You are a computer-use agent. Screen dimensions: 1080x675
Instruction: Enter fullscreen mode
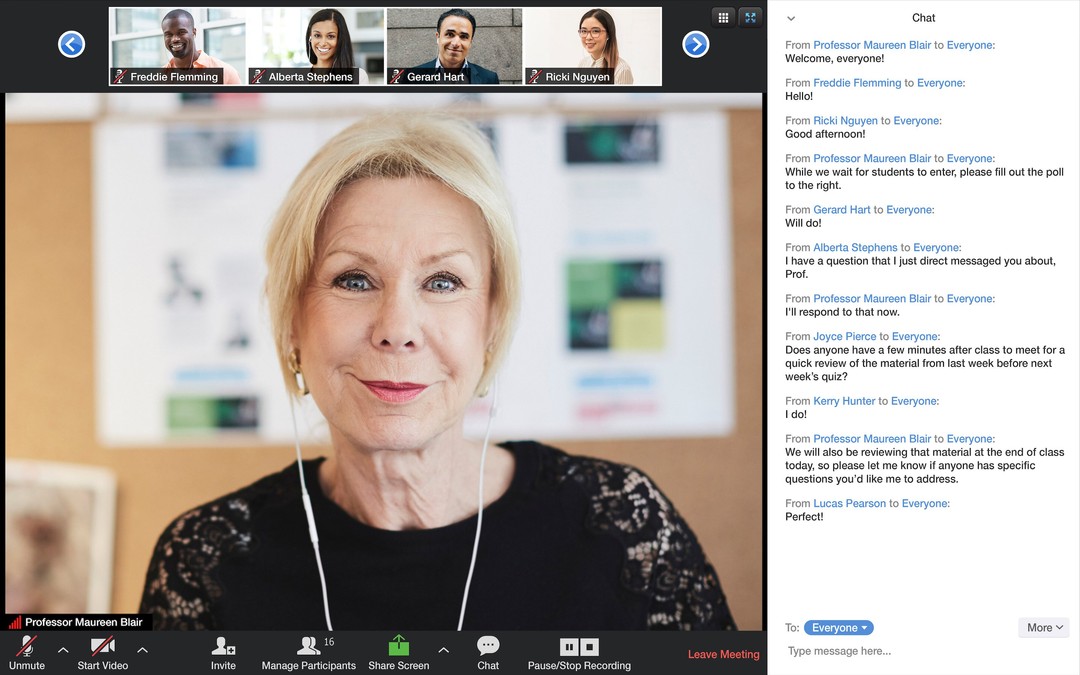coord(750,17)
